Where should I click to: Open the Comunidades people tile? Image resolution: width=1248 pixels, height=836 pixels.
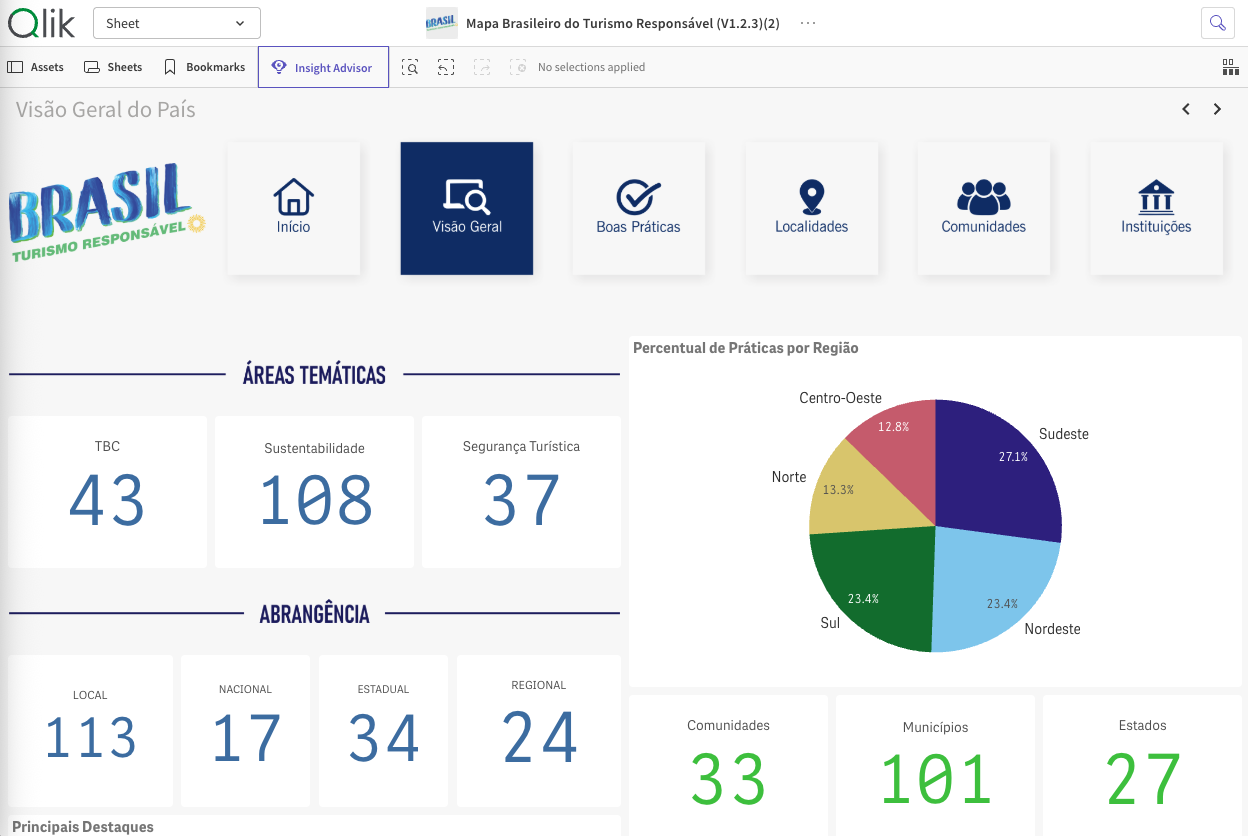pos(983,208)
